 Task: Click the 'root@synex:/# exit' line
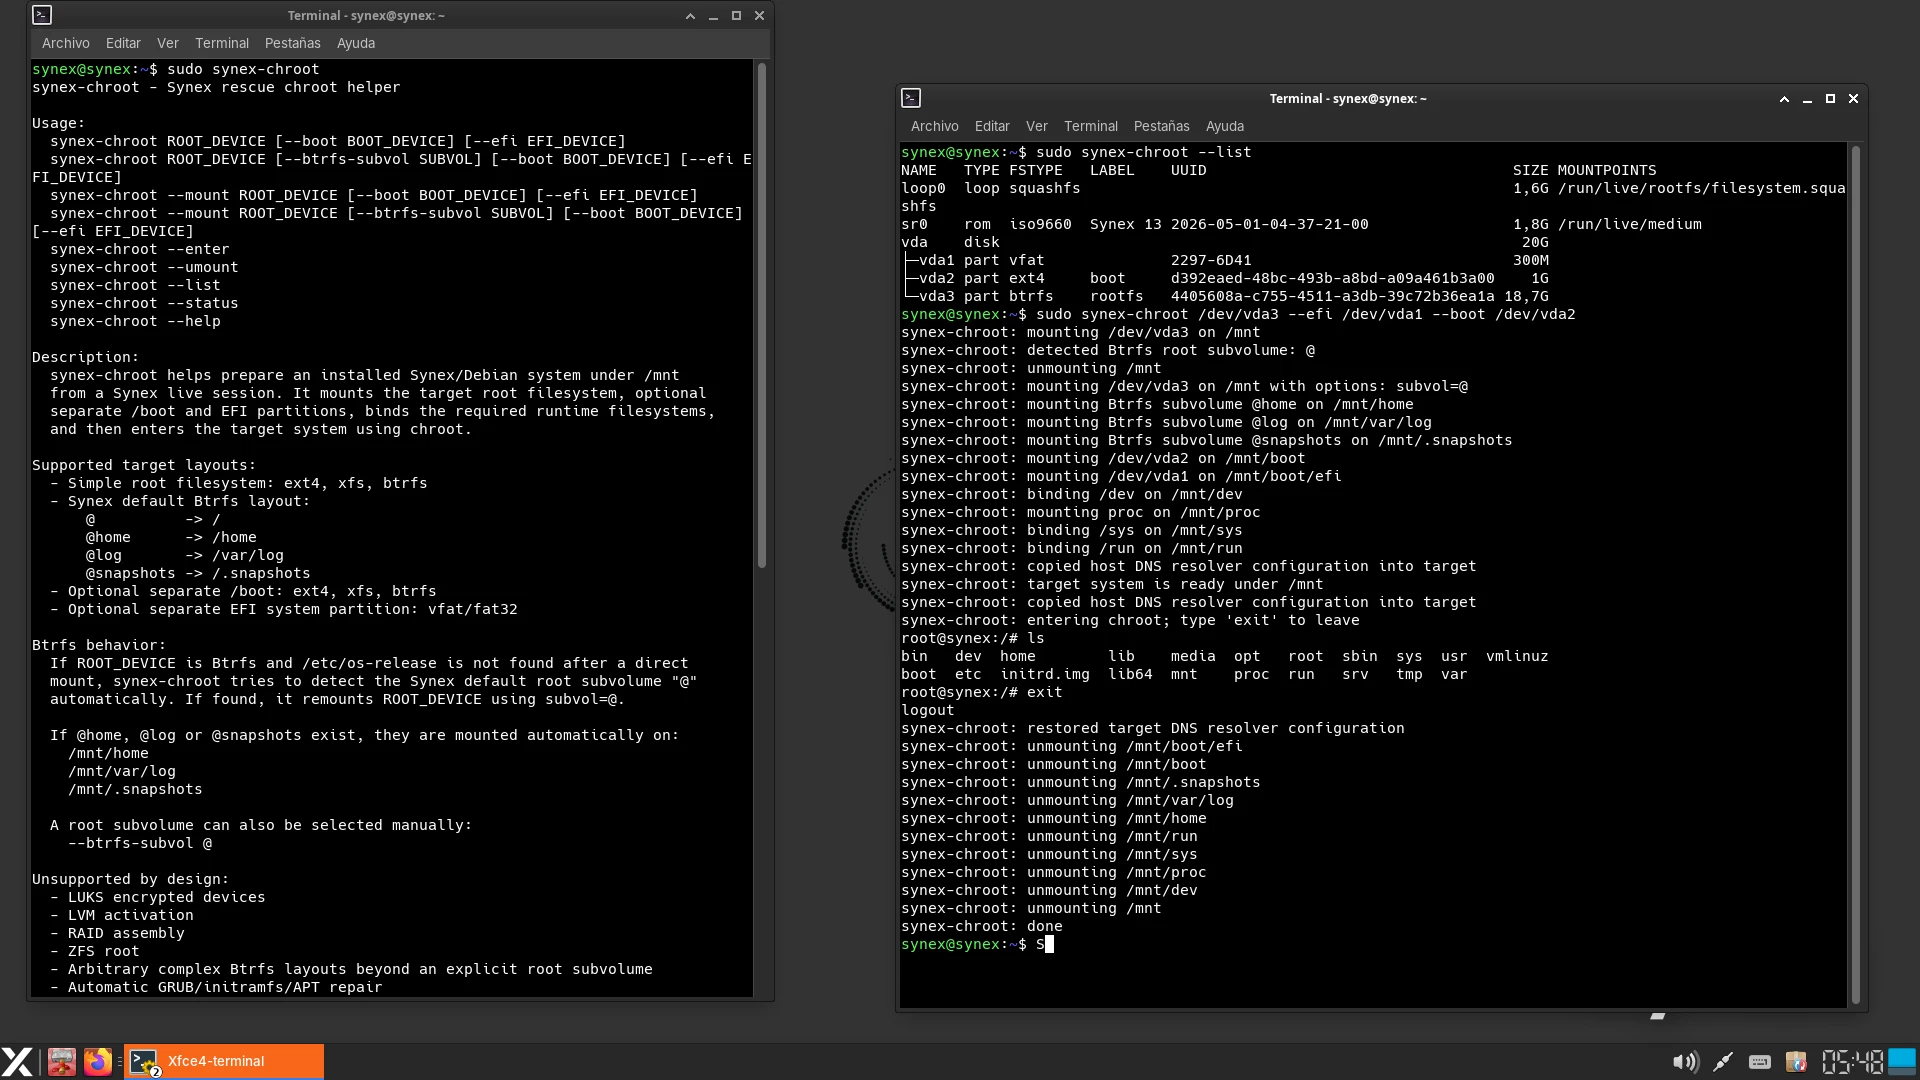(x=982, y=692)
